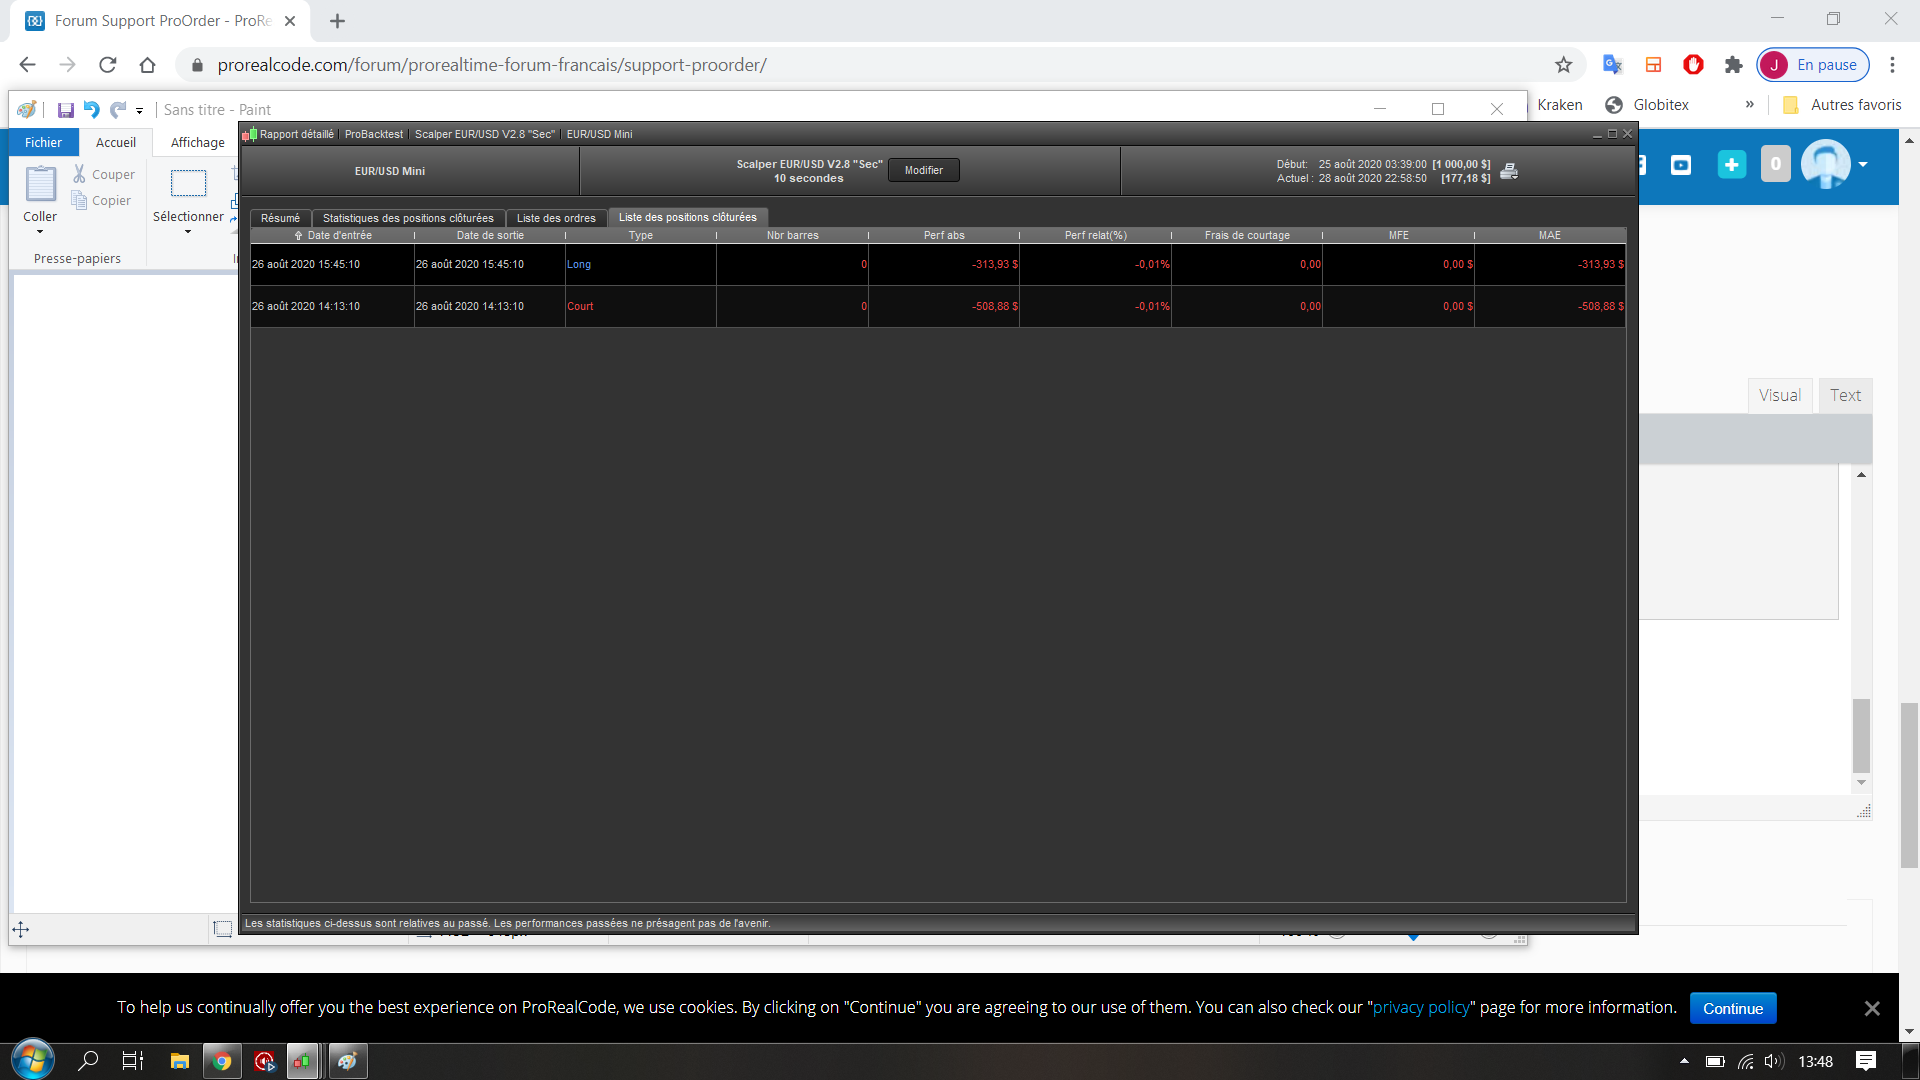Switch to the Résumé tab
Viewport: 1920px width, 1080px height.
tap(280, 218)
